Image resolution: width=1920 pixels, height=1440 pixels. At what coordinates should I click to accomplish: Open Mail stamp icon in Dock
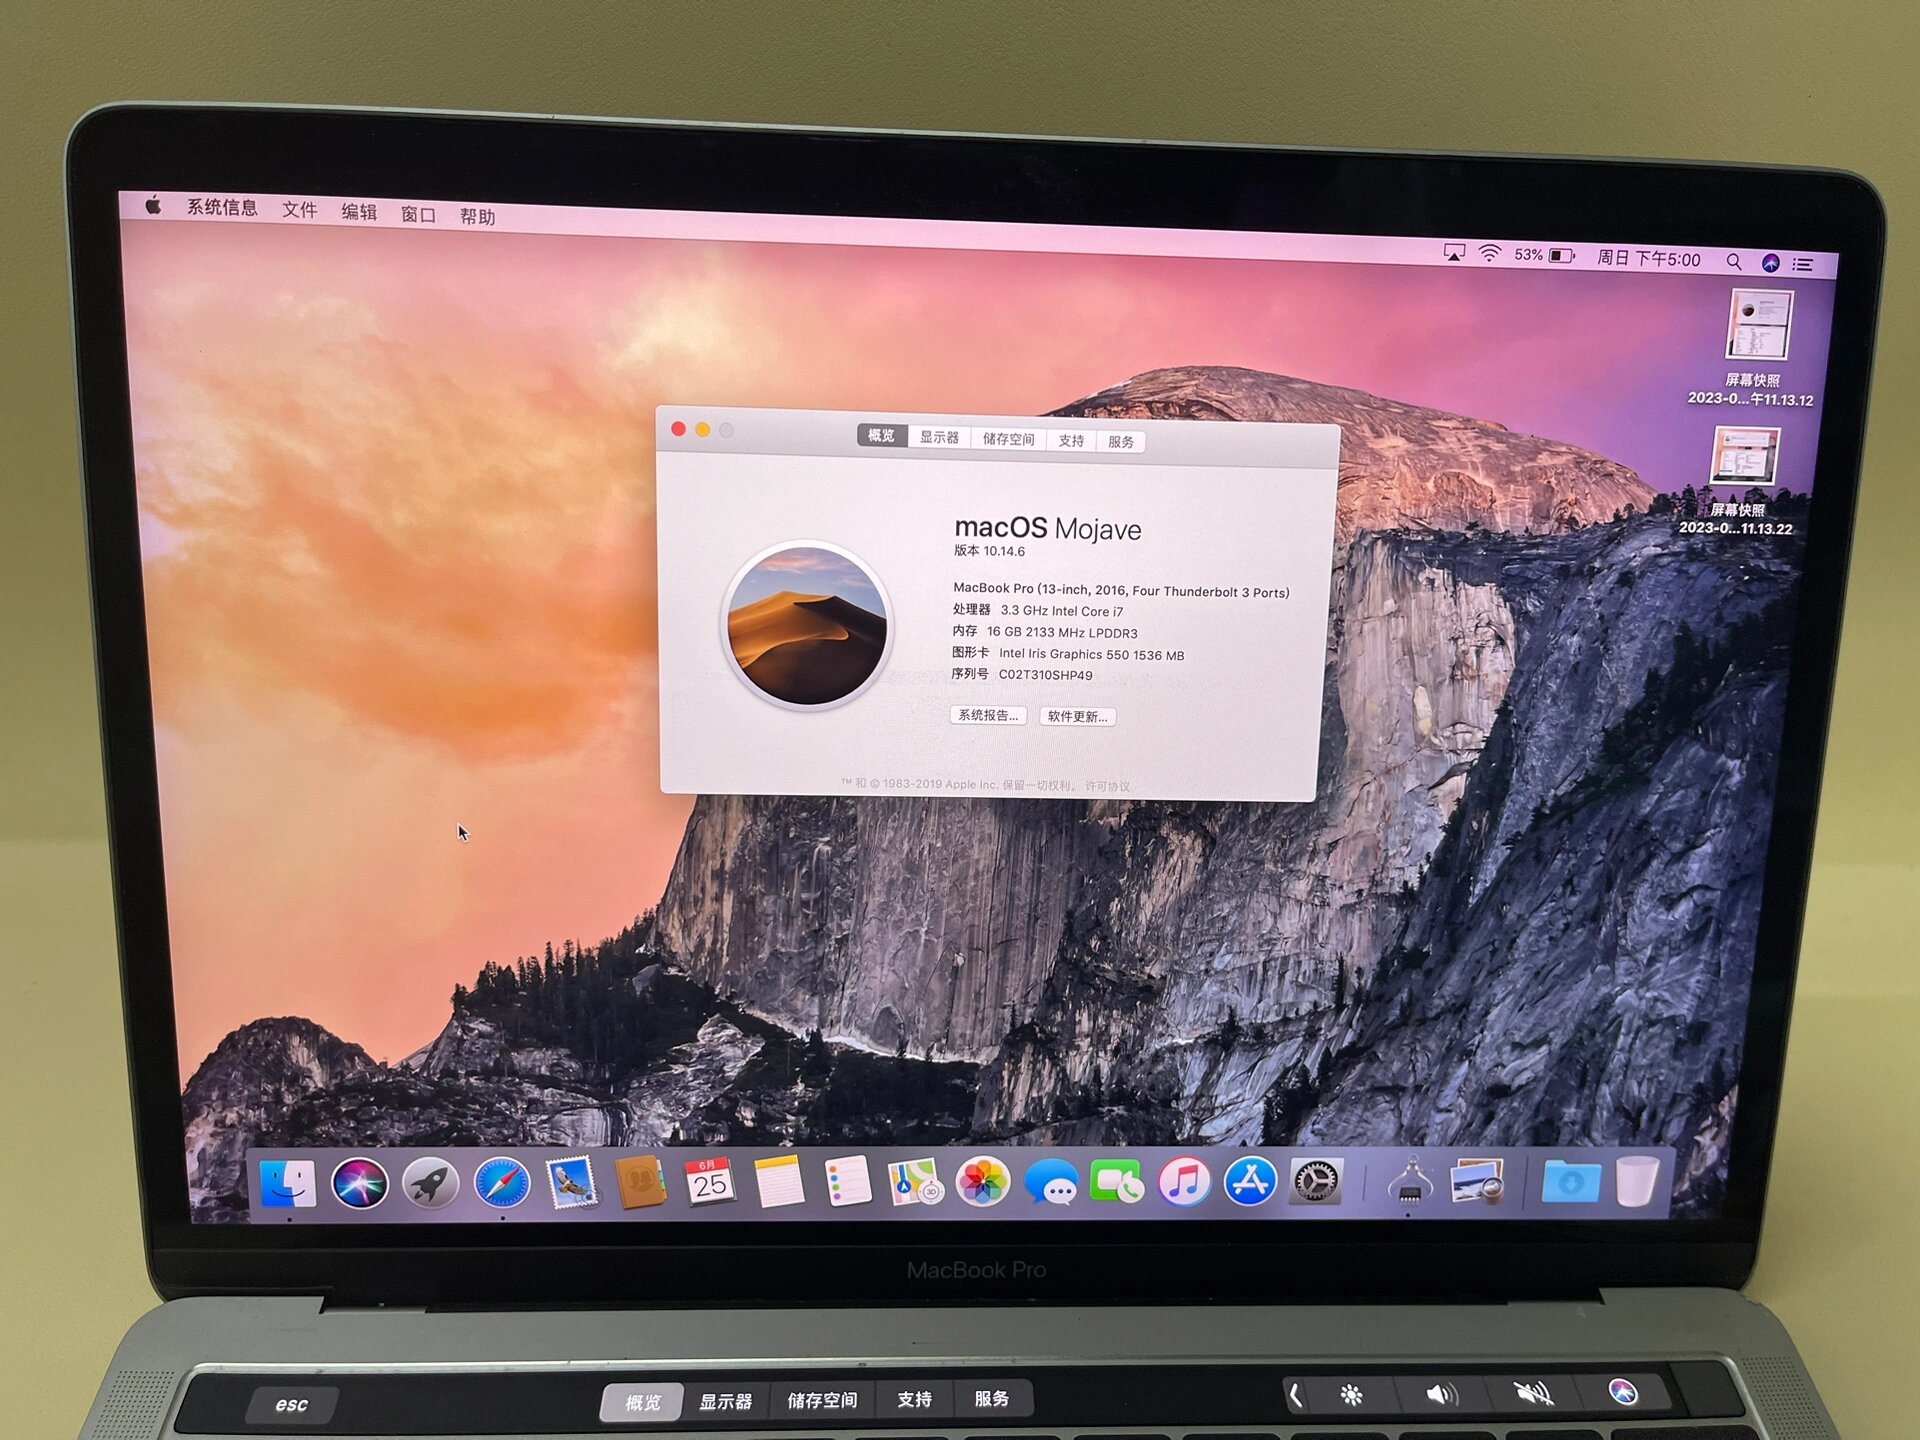click(x=571, y=1183)
